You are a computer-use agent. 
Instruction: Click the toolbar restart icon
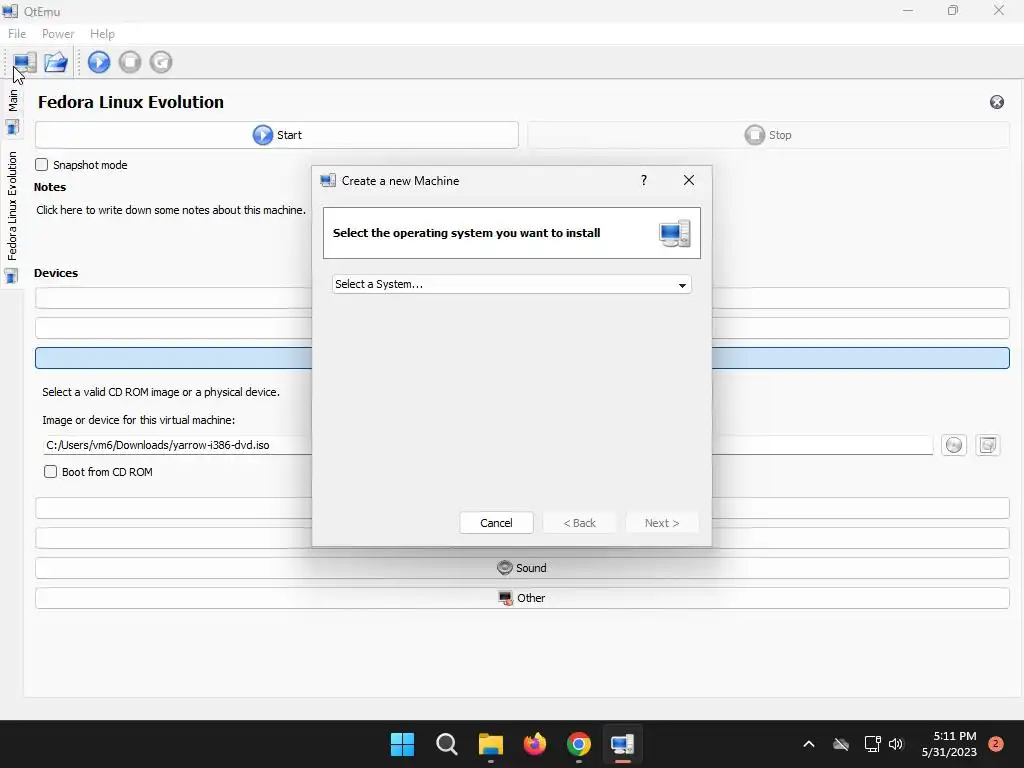tap(161, 62)
